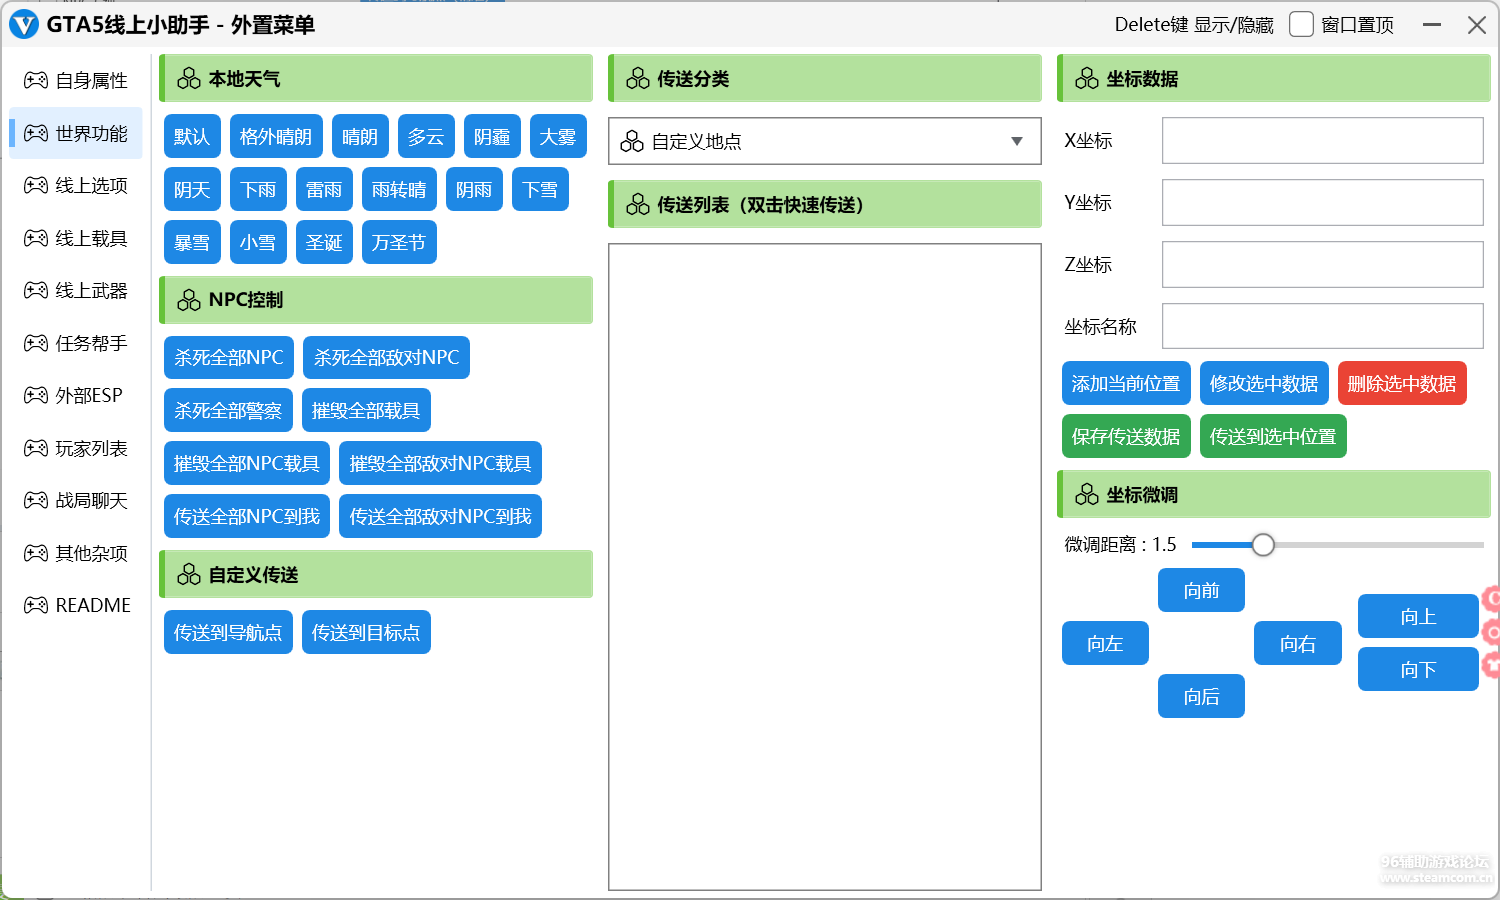
Task: Click the red 删除选中数据 button
Action: 1401,384
